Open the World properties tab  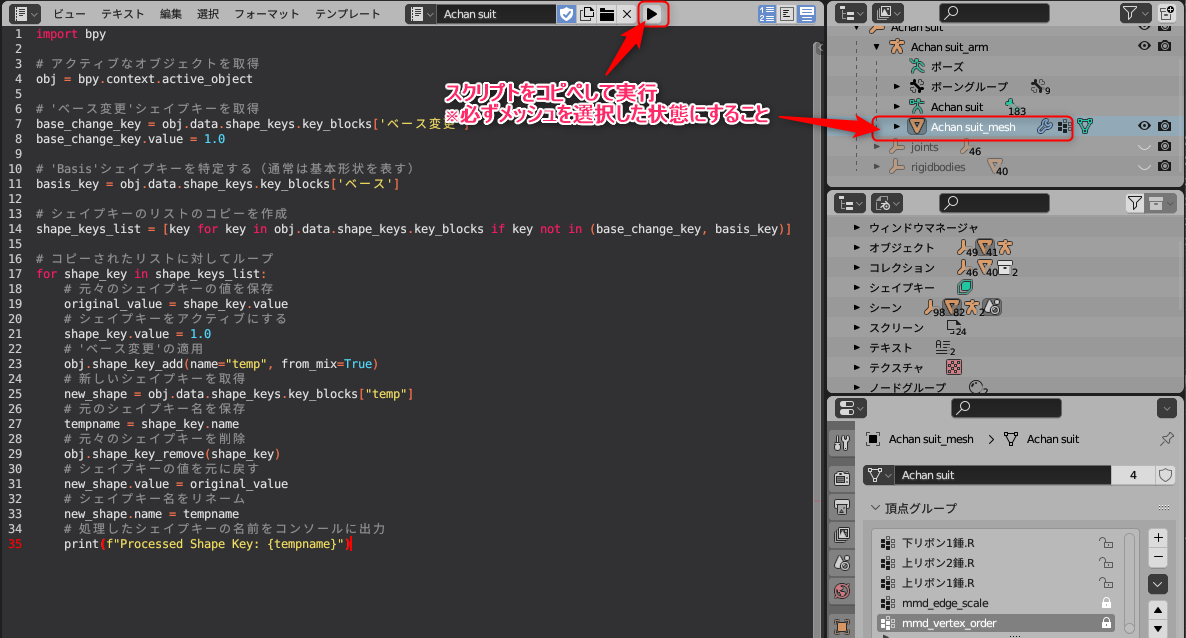(841, 590)
